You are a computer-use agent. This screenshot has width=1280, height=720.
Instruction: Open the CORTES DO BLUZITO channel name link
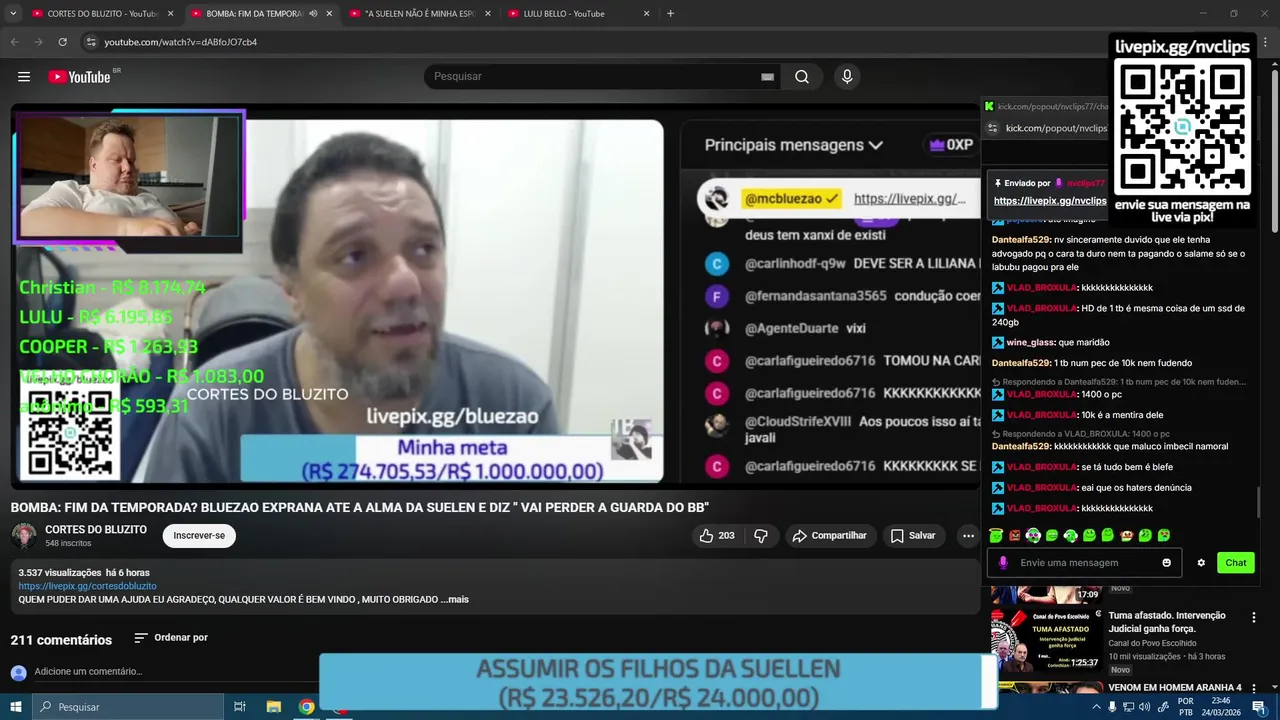coord(96,530)
